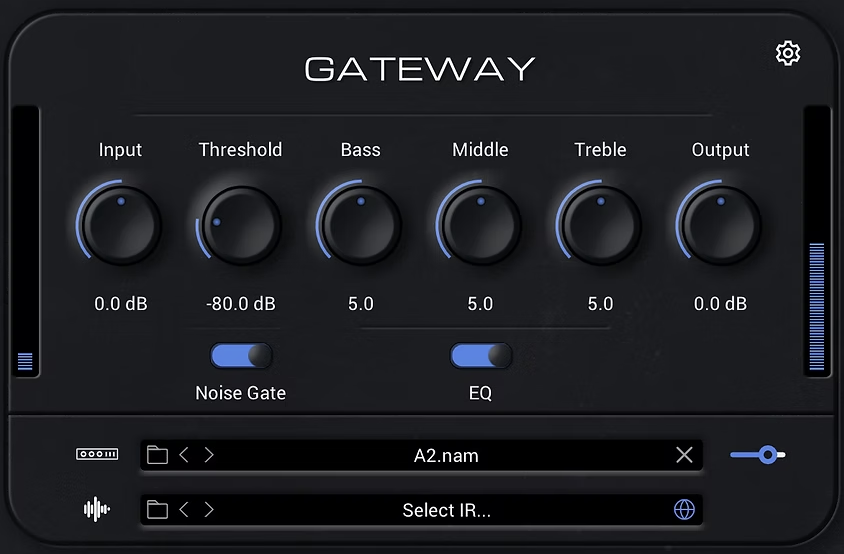The width and height of the screenshot is (844, 554).
Task: Click the Bass knob
Action: click(361, 225)
